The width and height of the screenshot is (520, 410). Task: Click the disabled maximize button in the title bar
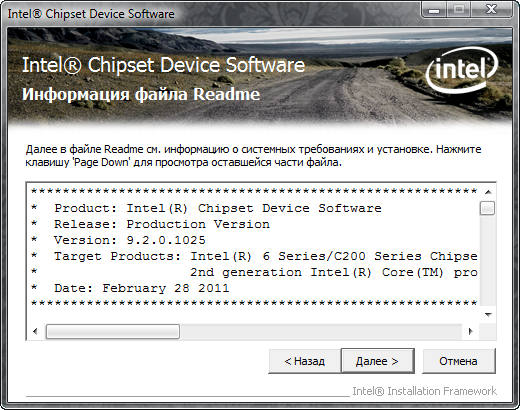(x=459, y=10)
